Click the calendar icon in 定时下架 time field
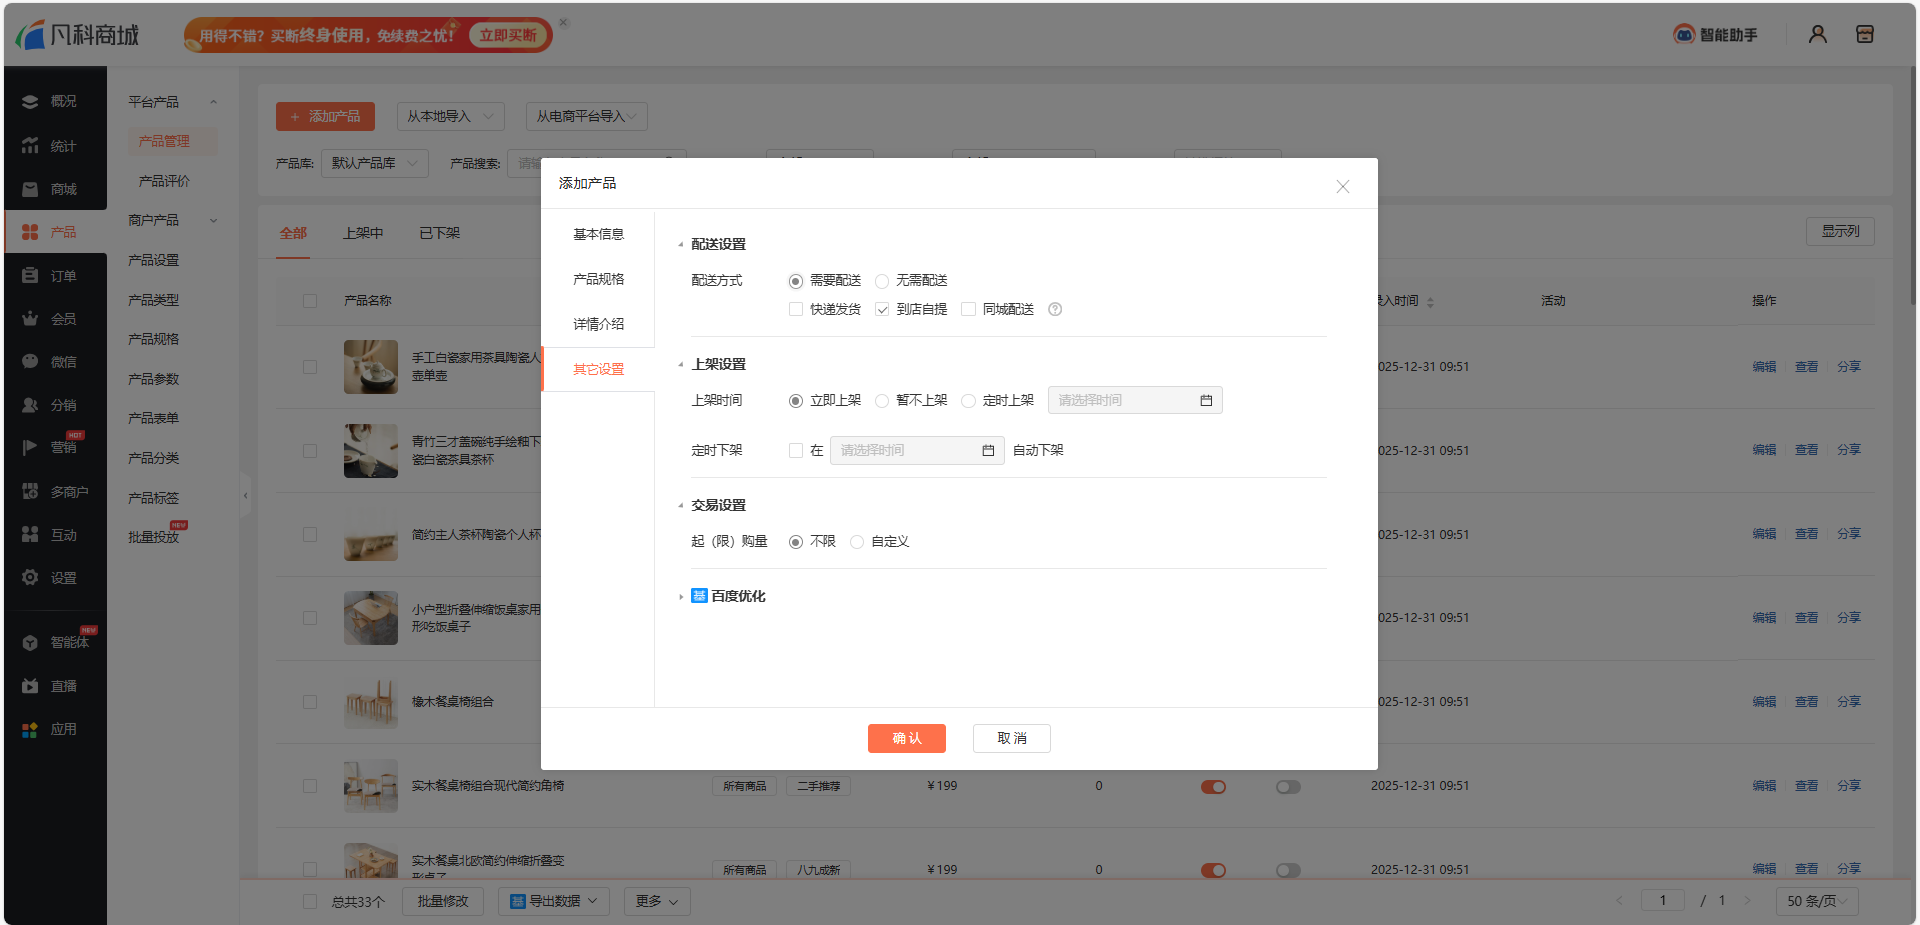1920x925 pixels. [x=988, y=451]
